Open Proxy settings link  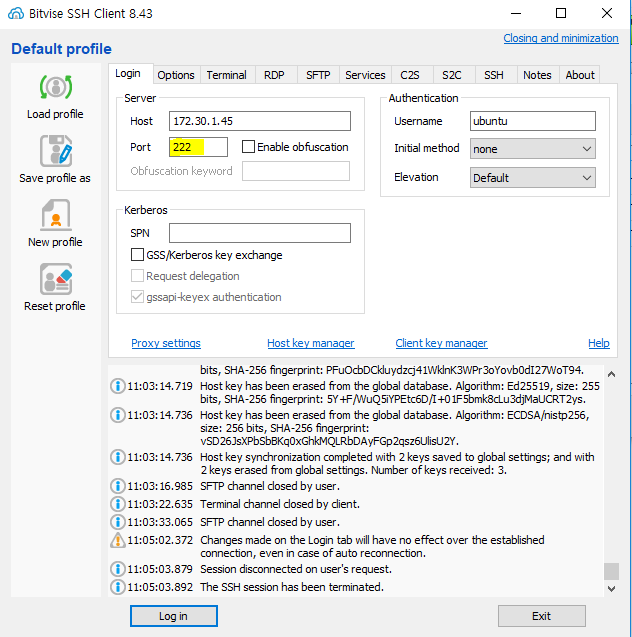click(x=166, y=343)
